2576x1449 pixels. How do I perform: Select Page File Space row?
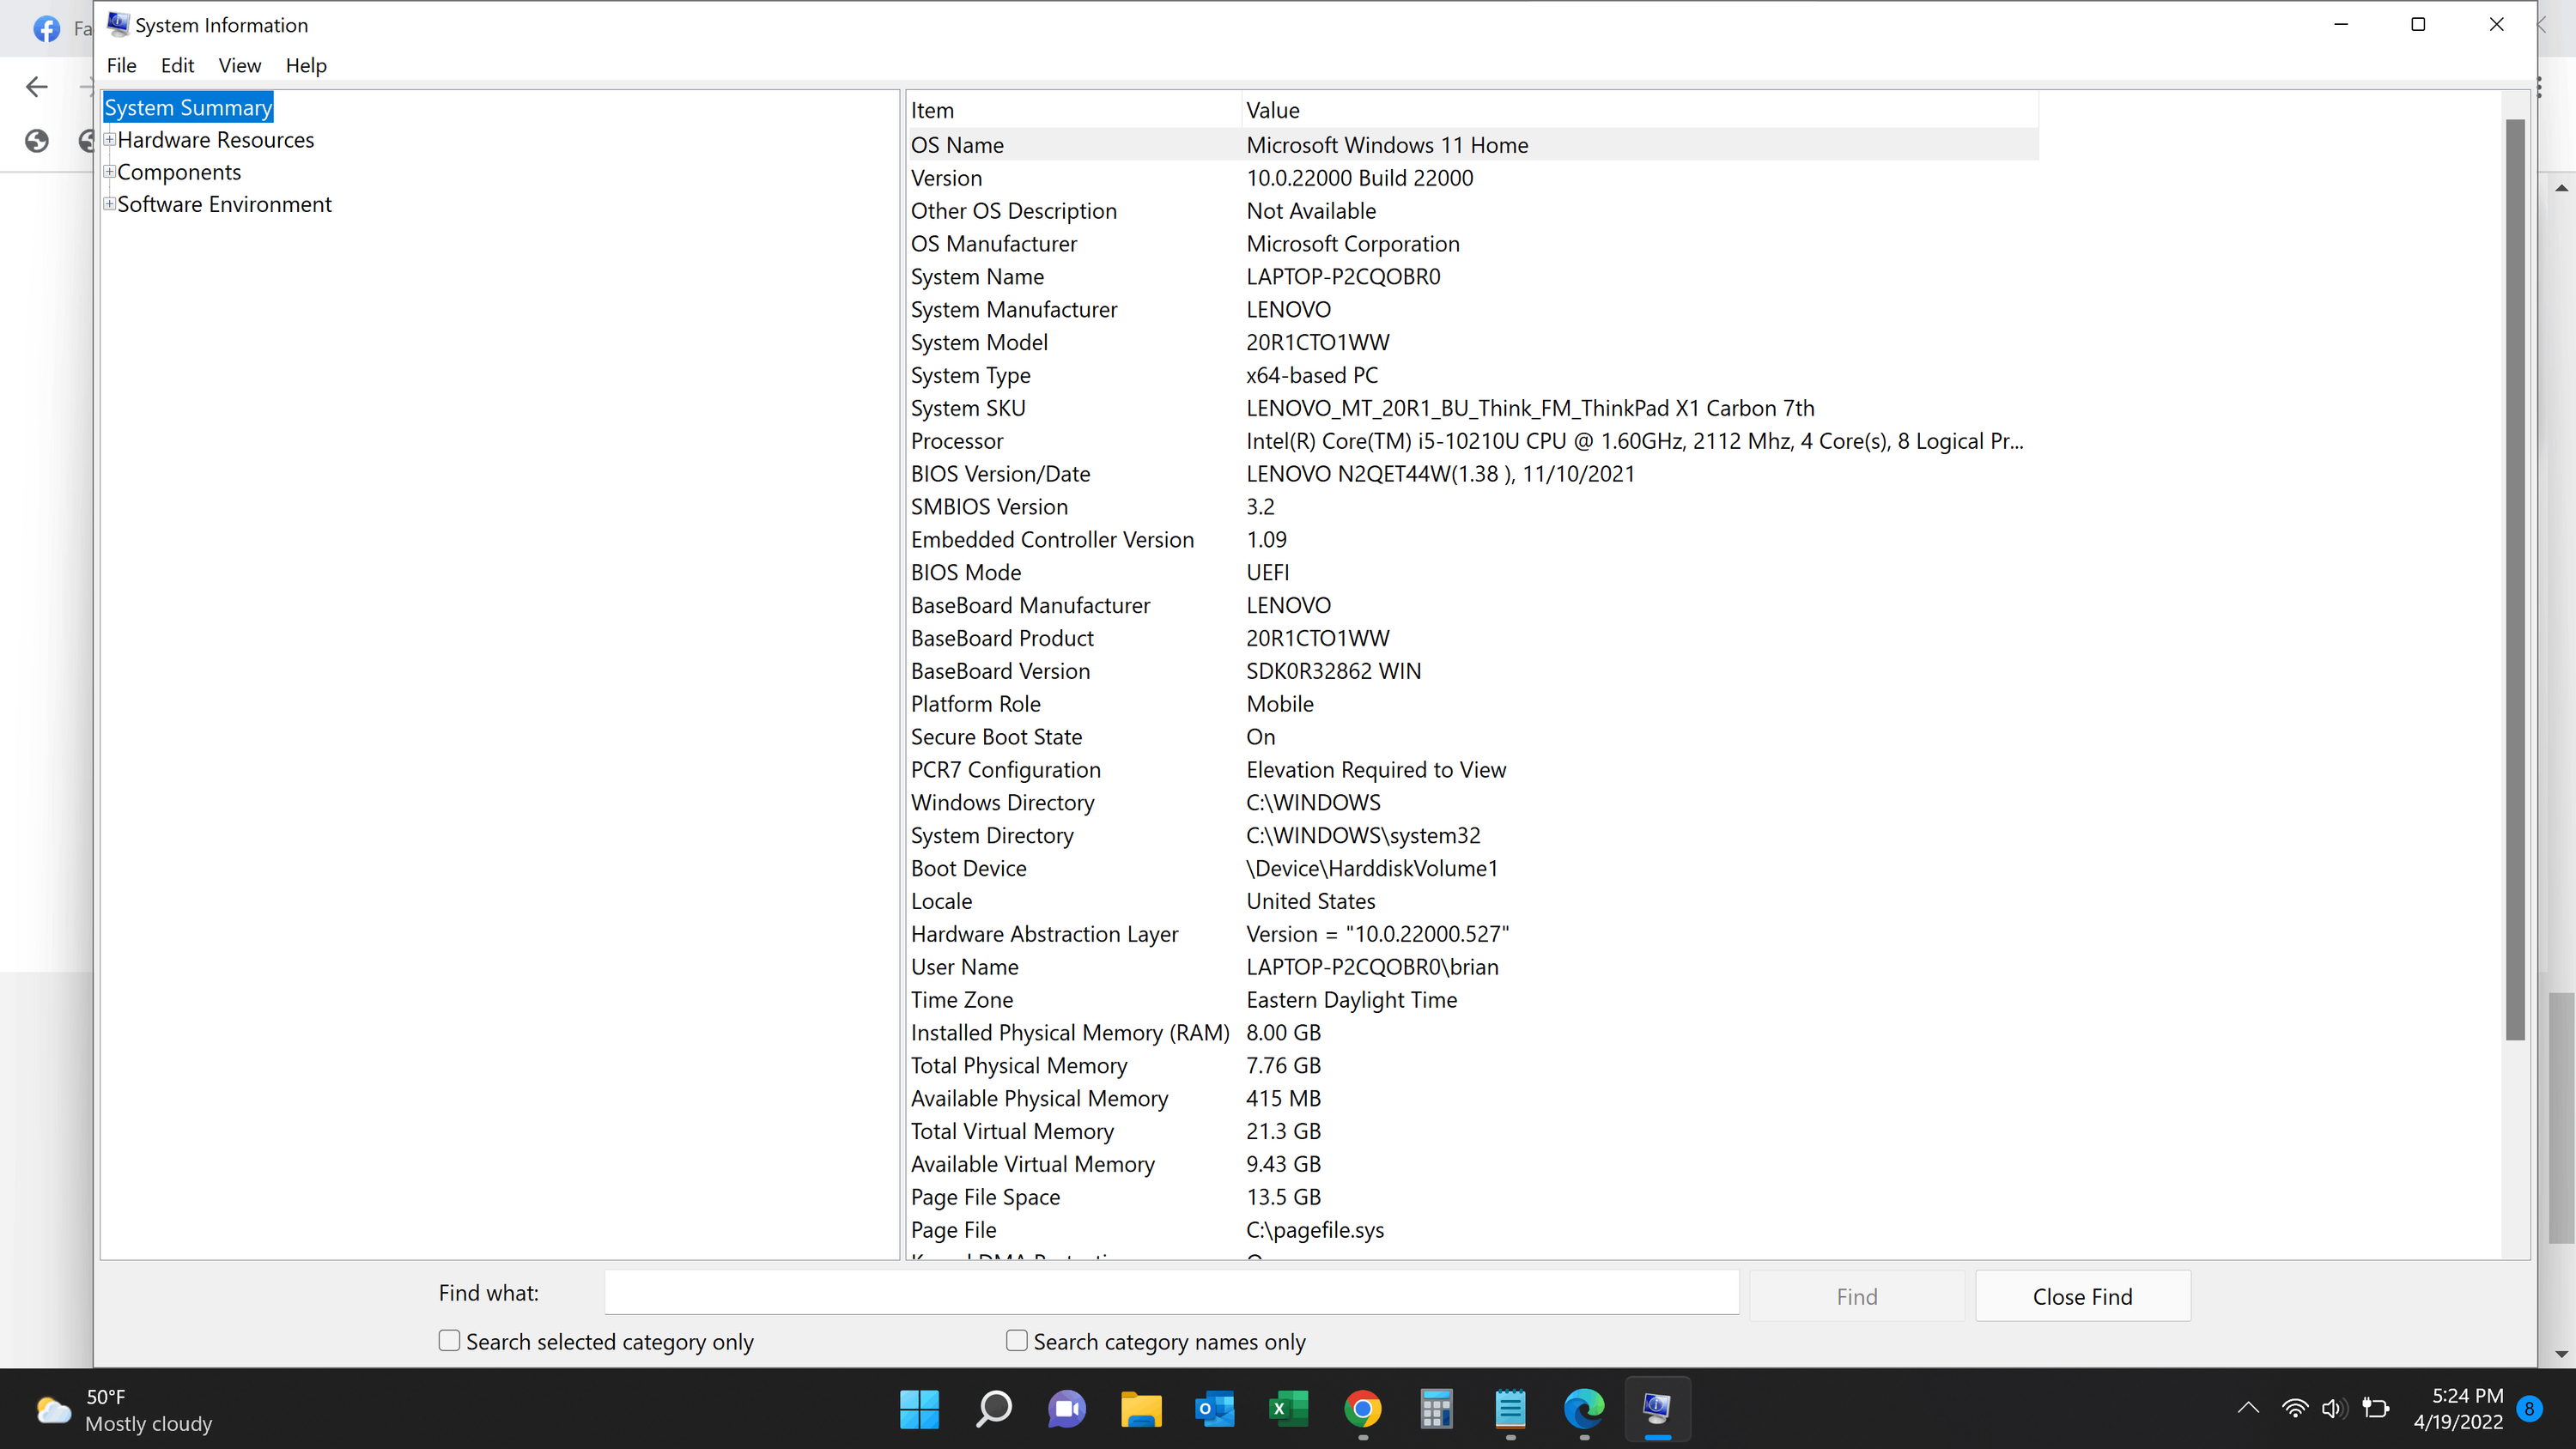pos(1472,1197)
